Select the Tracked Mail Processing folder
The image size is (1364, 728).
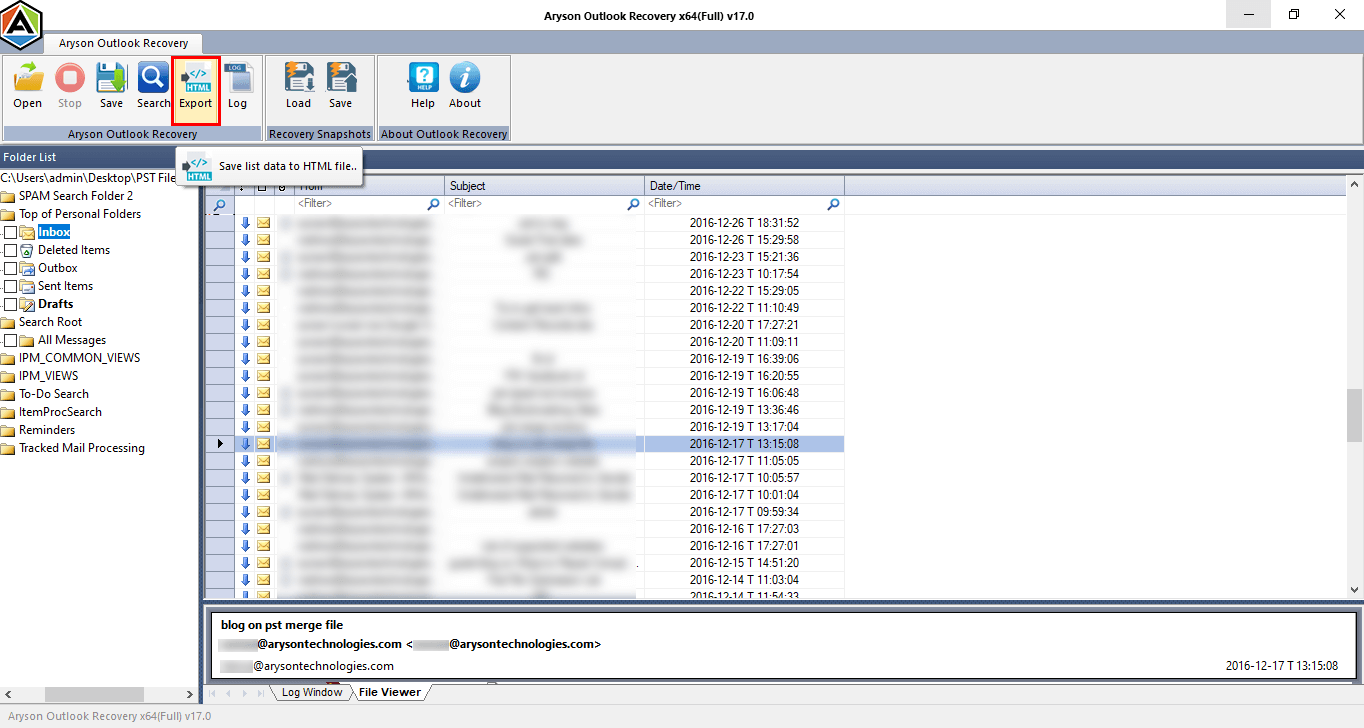pyautogui.click(x=82, y=448)
